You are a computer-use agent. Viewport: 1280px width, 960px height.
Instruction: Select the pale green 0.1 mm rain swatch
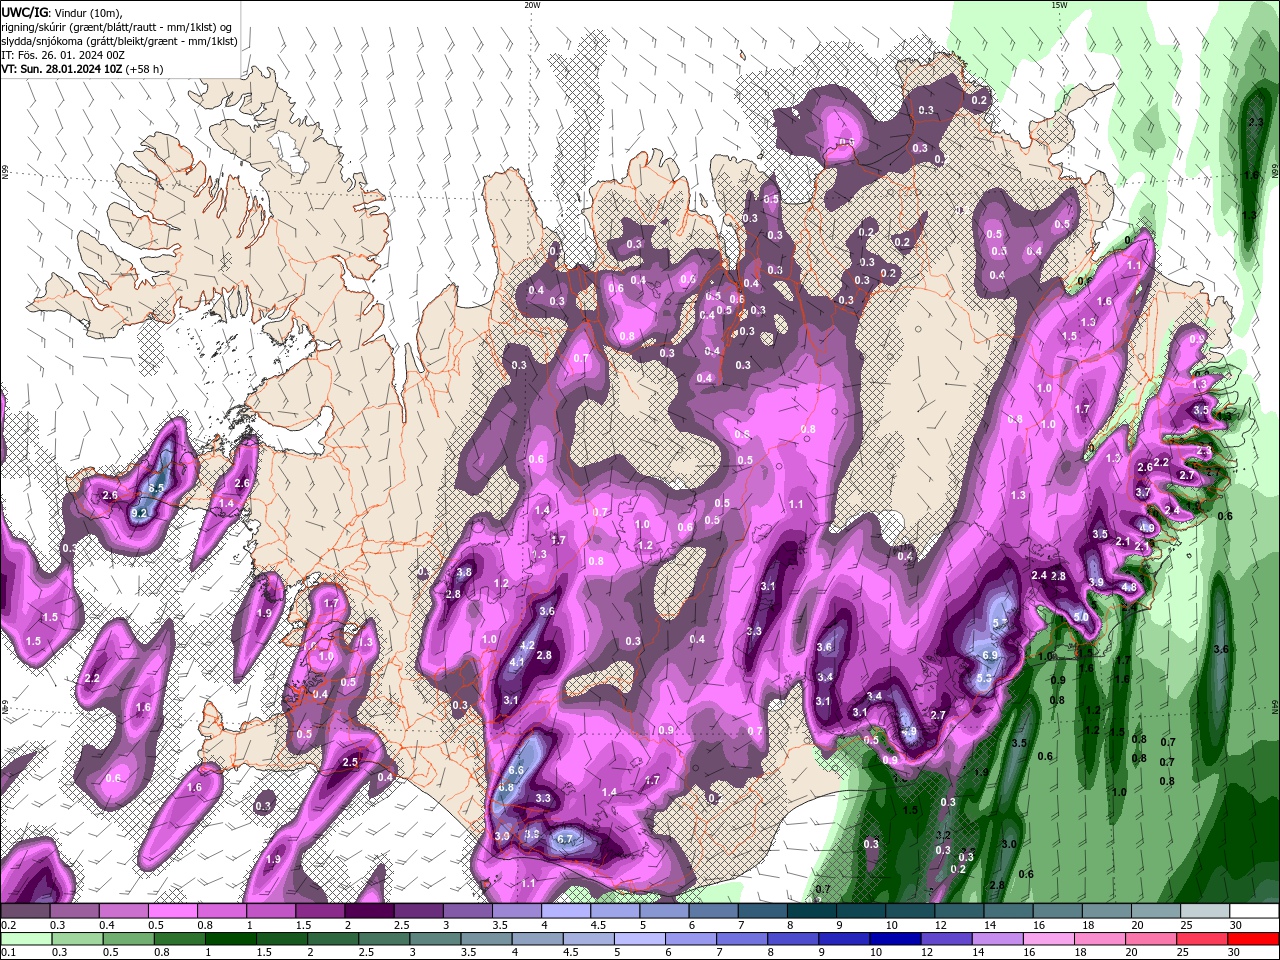pos(25,939)
